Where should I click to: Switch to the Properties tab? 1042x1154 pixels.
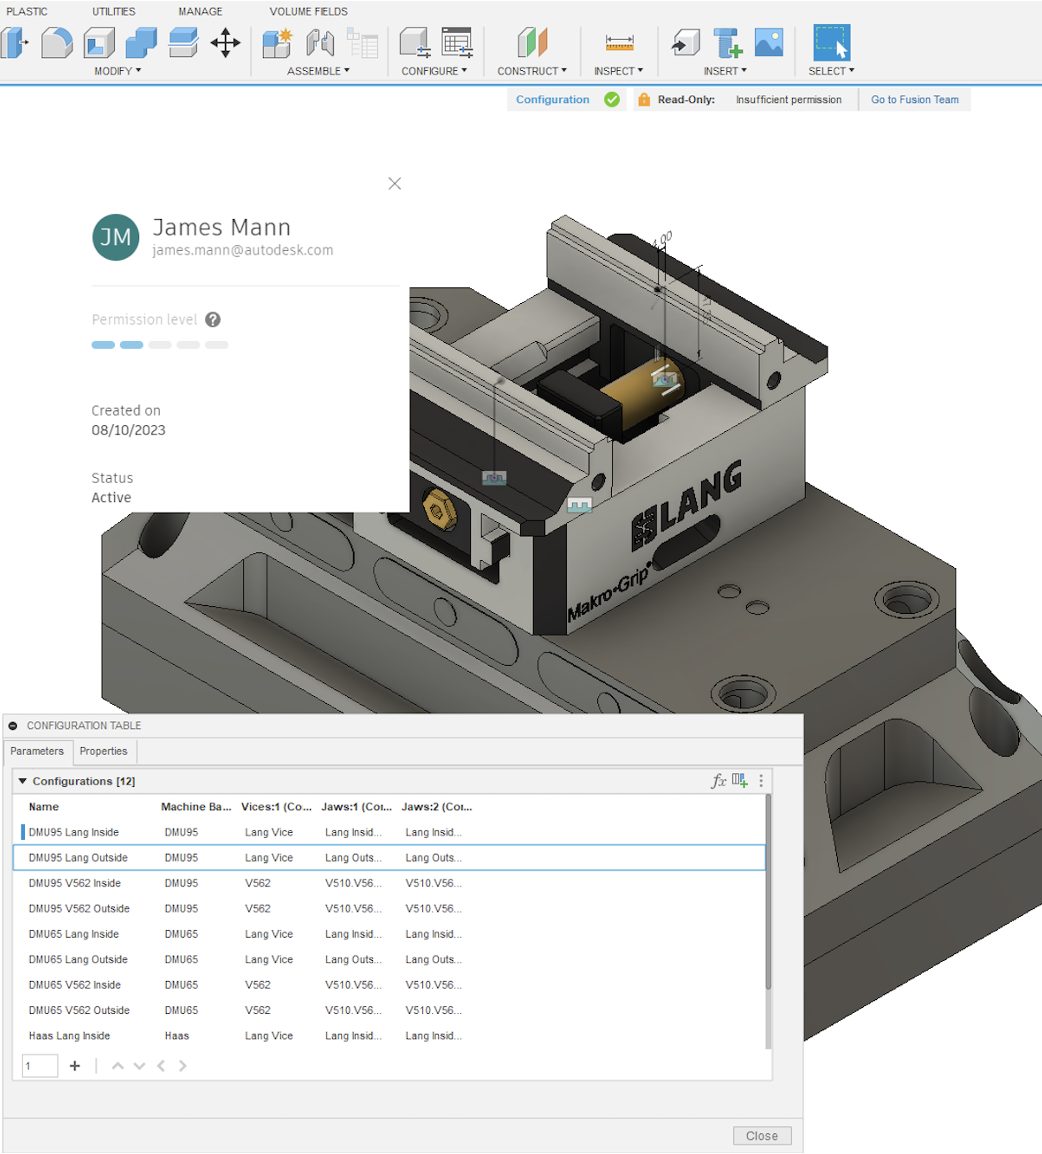(x=104, y=751)
